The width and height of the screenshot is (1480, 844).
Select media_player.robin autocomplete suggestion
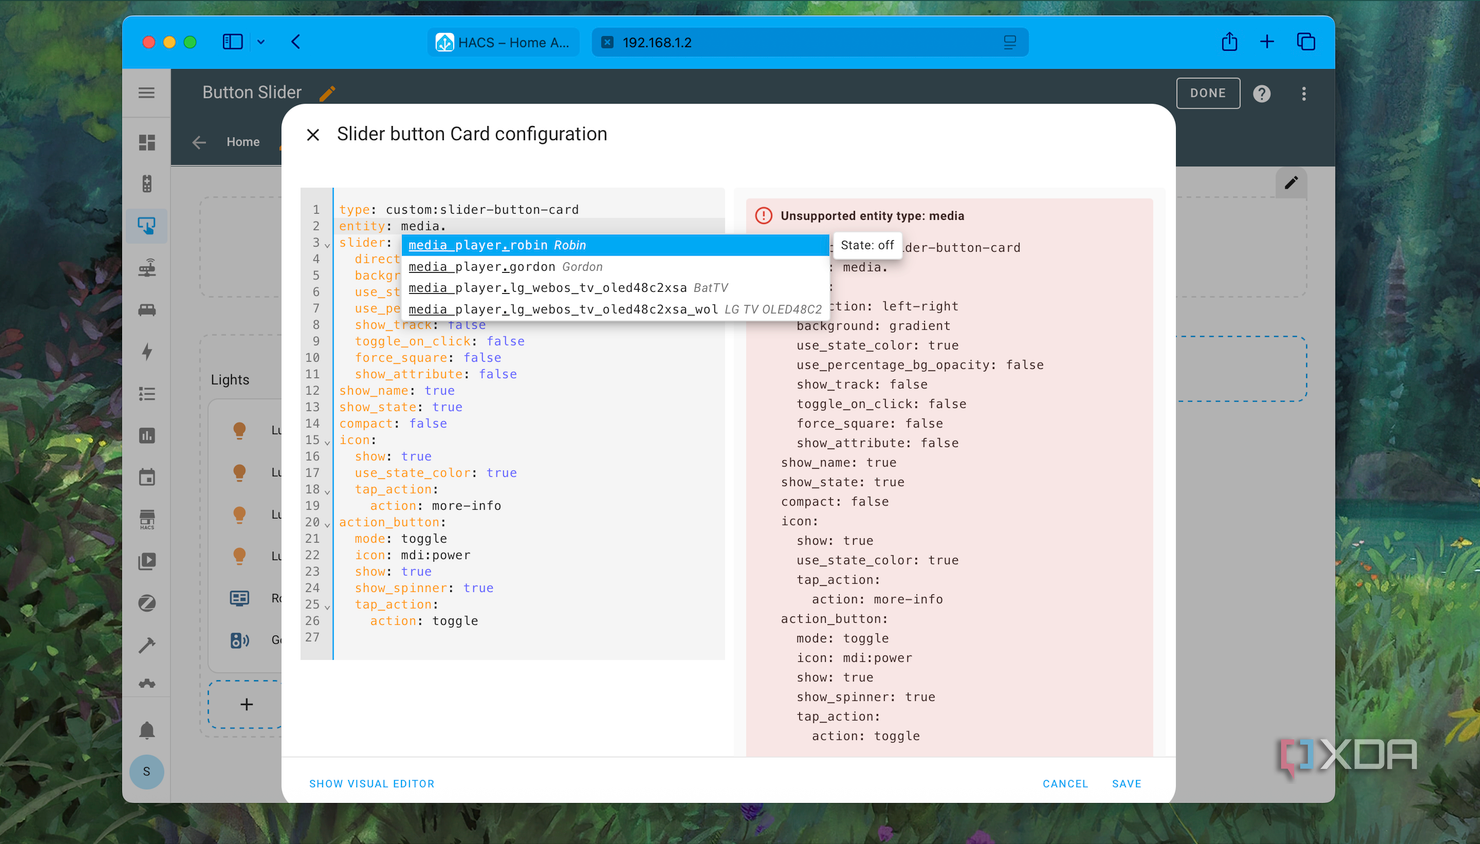615,245
